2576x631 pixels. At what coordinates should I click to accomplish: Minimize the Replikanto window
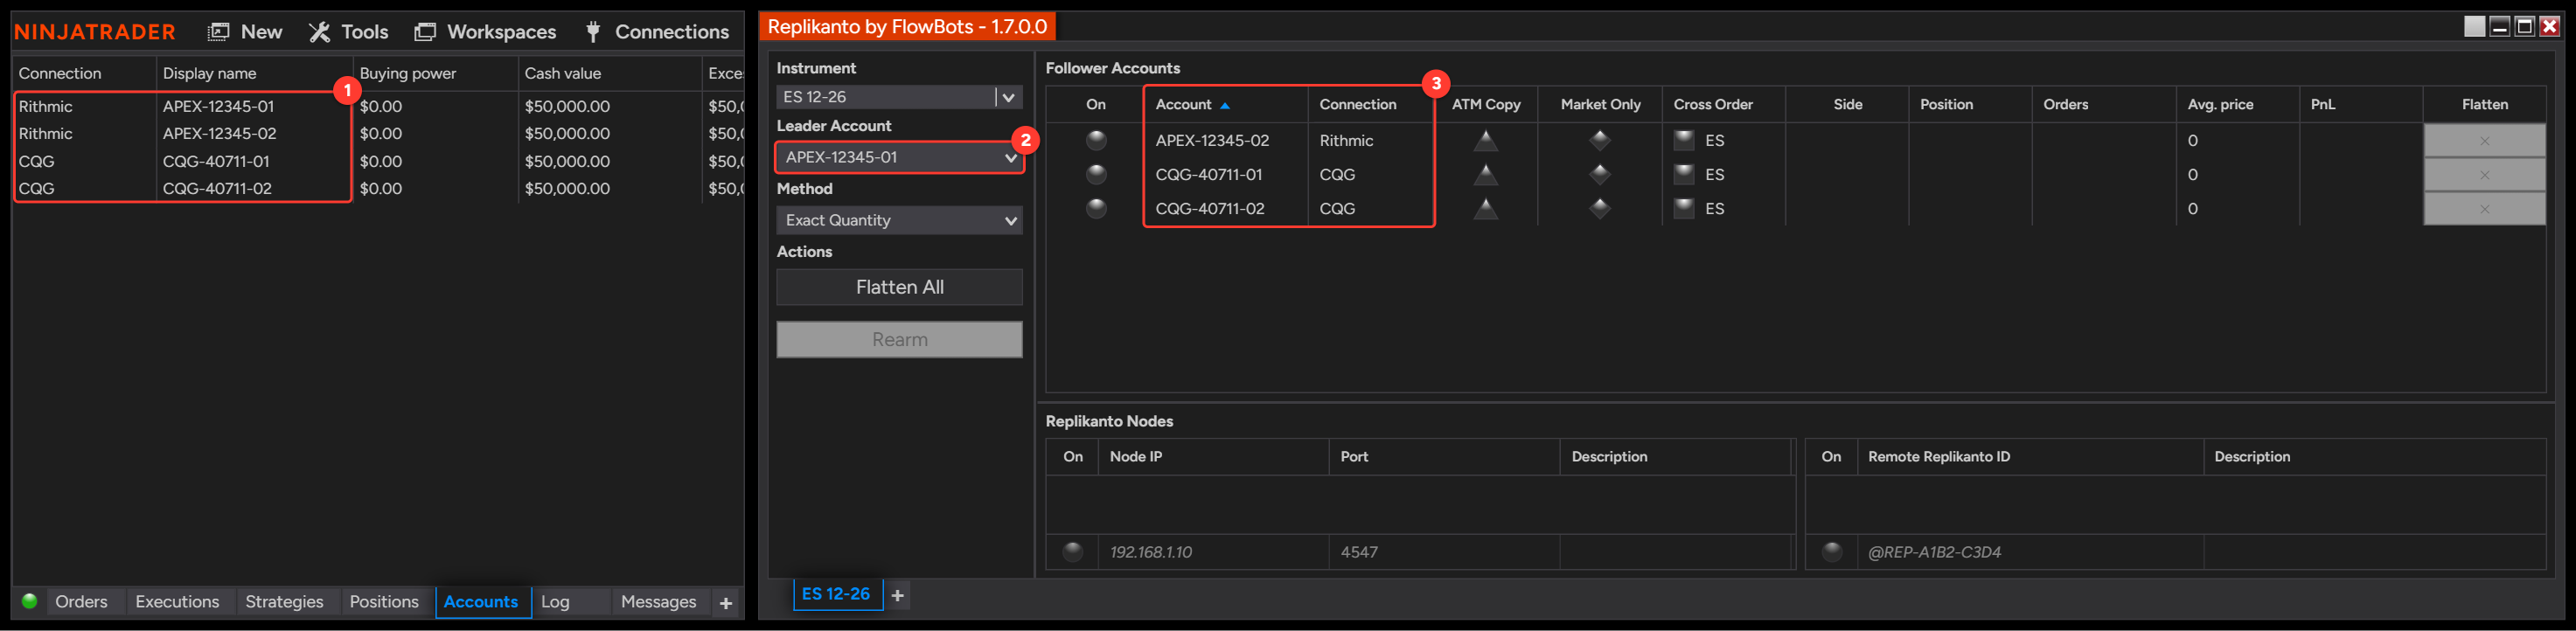[2499, 26]
